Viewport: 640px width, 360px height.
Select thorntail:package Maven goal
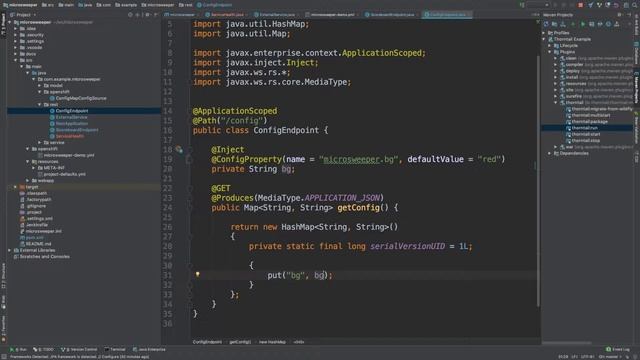tap(589, 122)
